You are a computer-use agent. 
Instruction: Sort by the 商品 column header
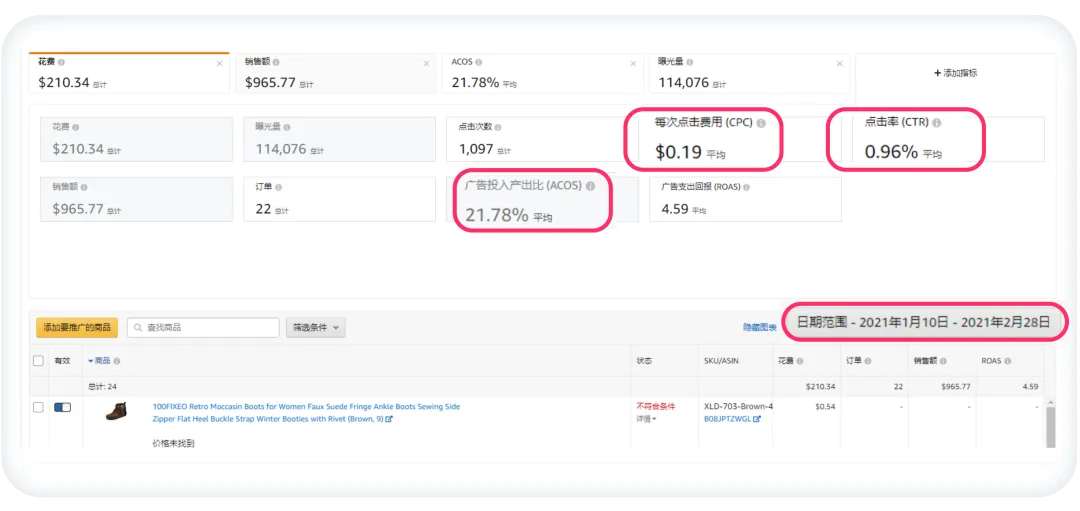tap(102, 360)
